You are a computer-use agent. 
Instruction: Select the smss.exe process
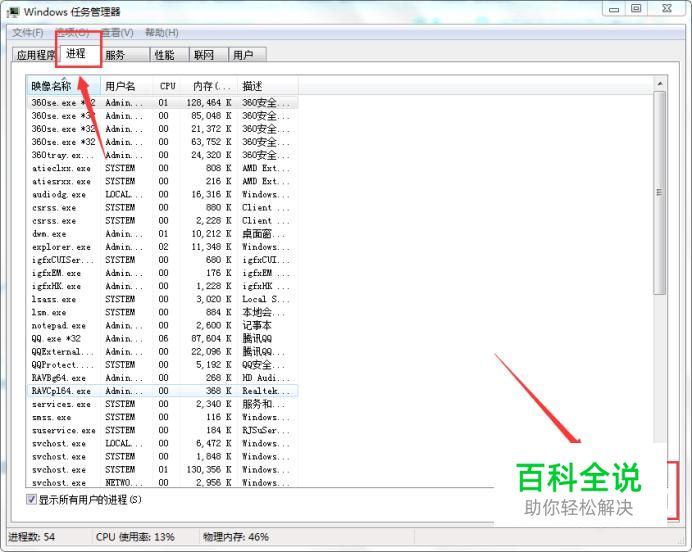coord(162,417)
